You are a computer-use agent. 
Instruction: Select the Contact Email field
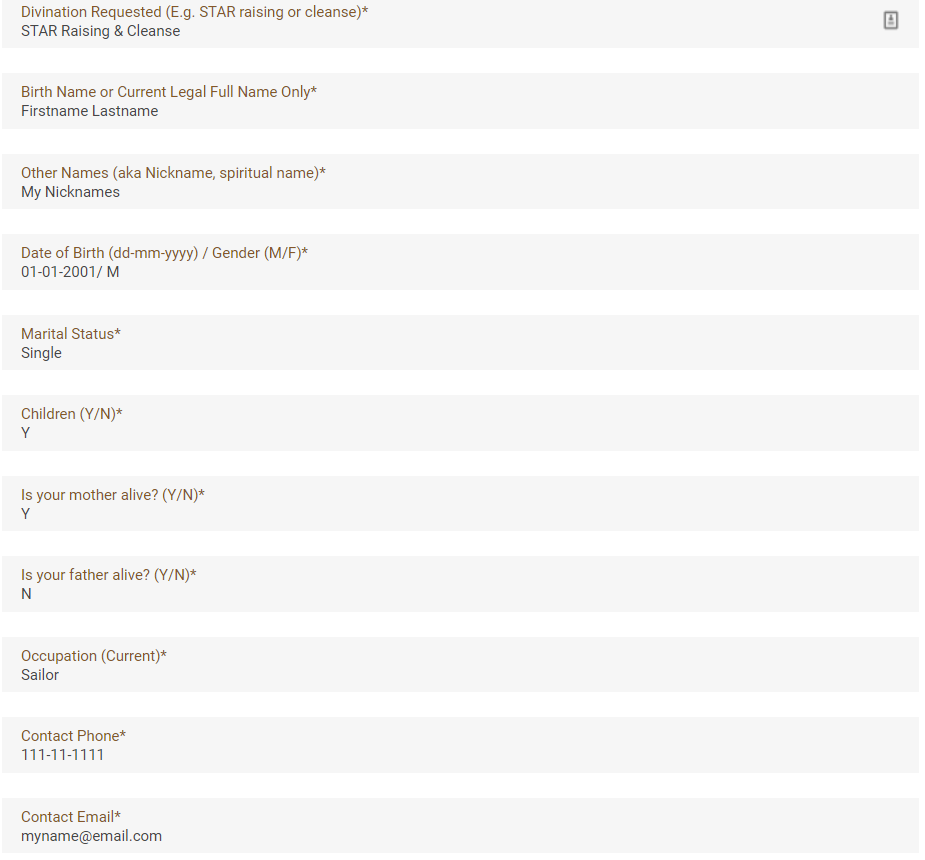[x=460, y=826]
